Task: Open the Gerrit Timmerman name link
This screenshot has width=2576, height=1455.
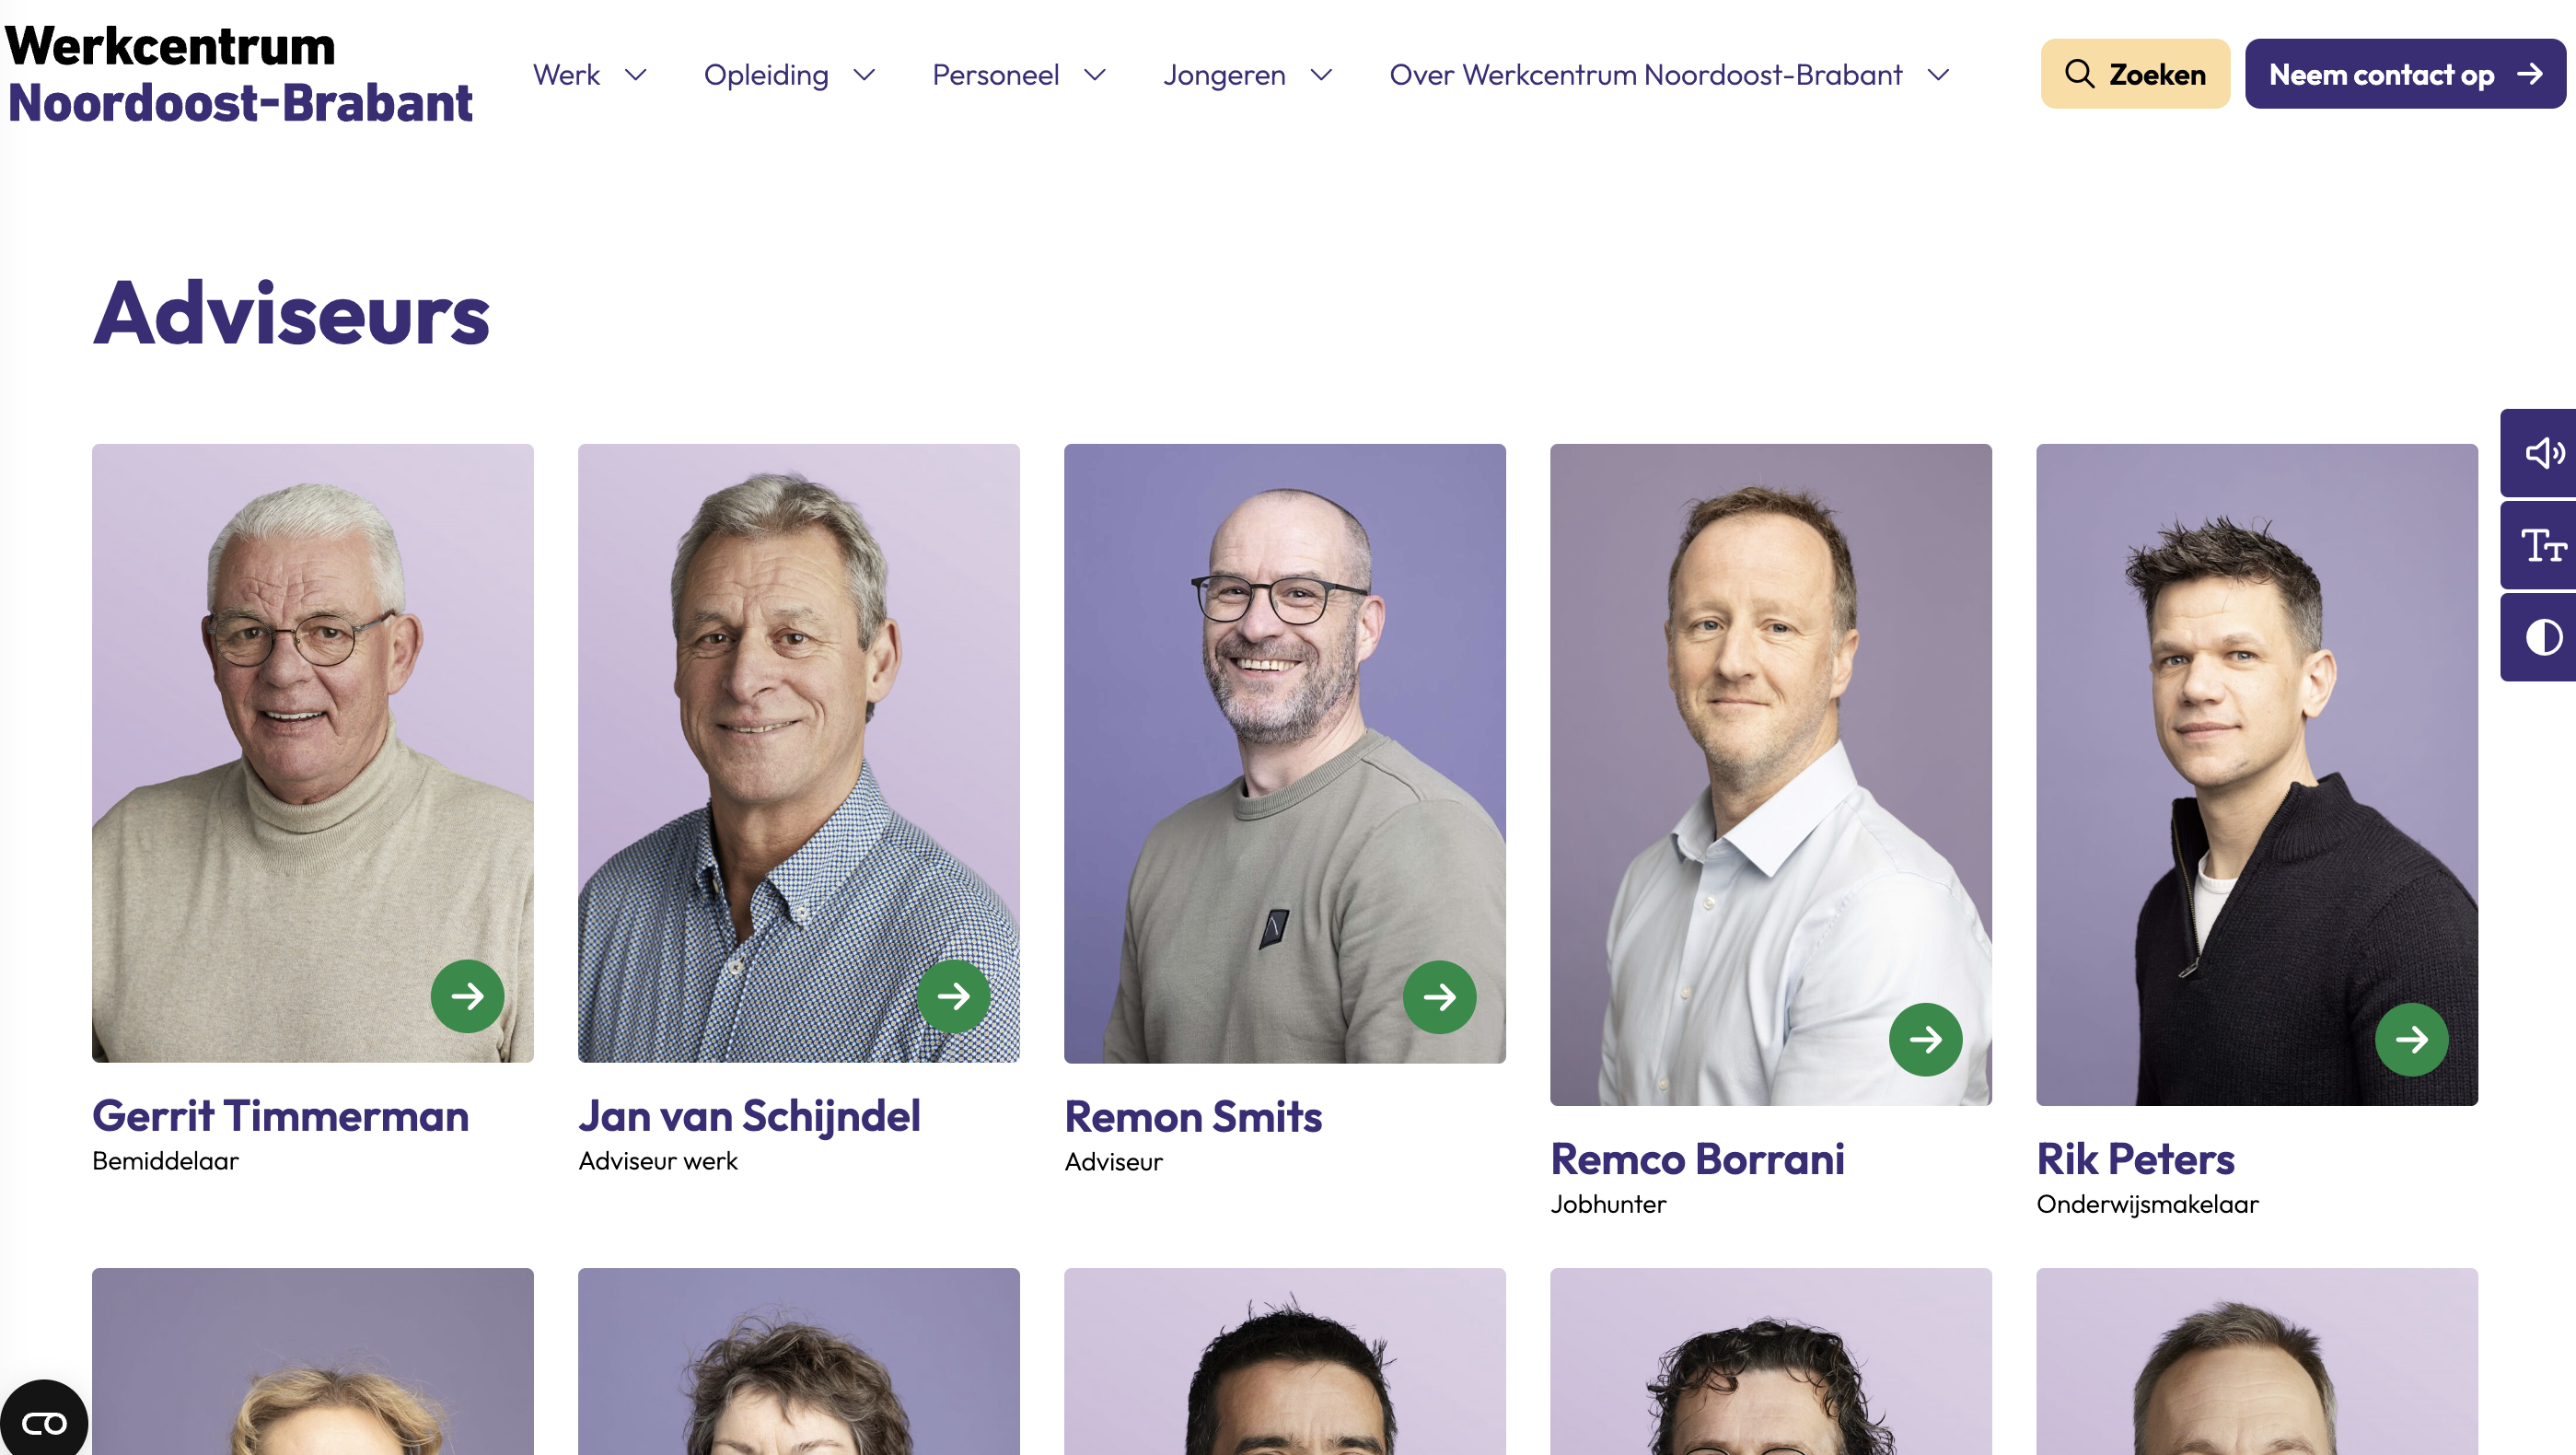Action: (280, 1116)
